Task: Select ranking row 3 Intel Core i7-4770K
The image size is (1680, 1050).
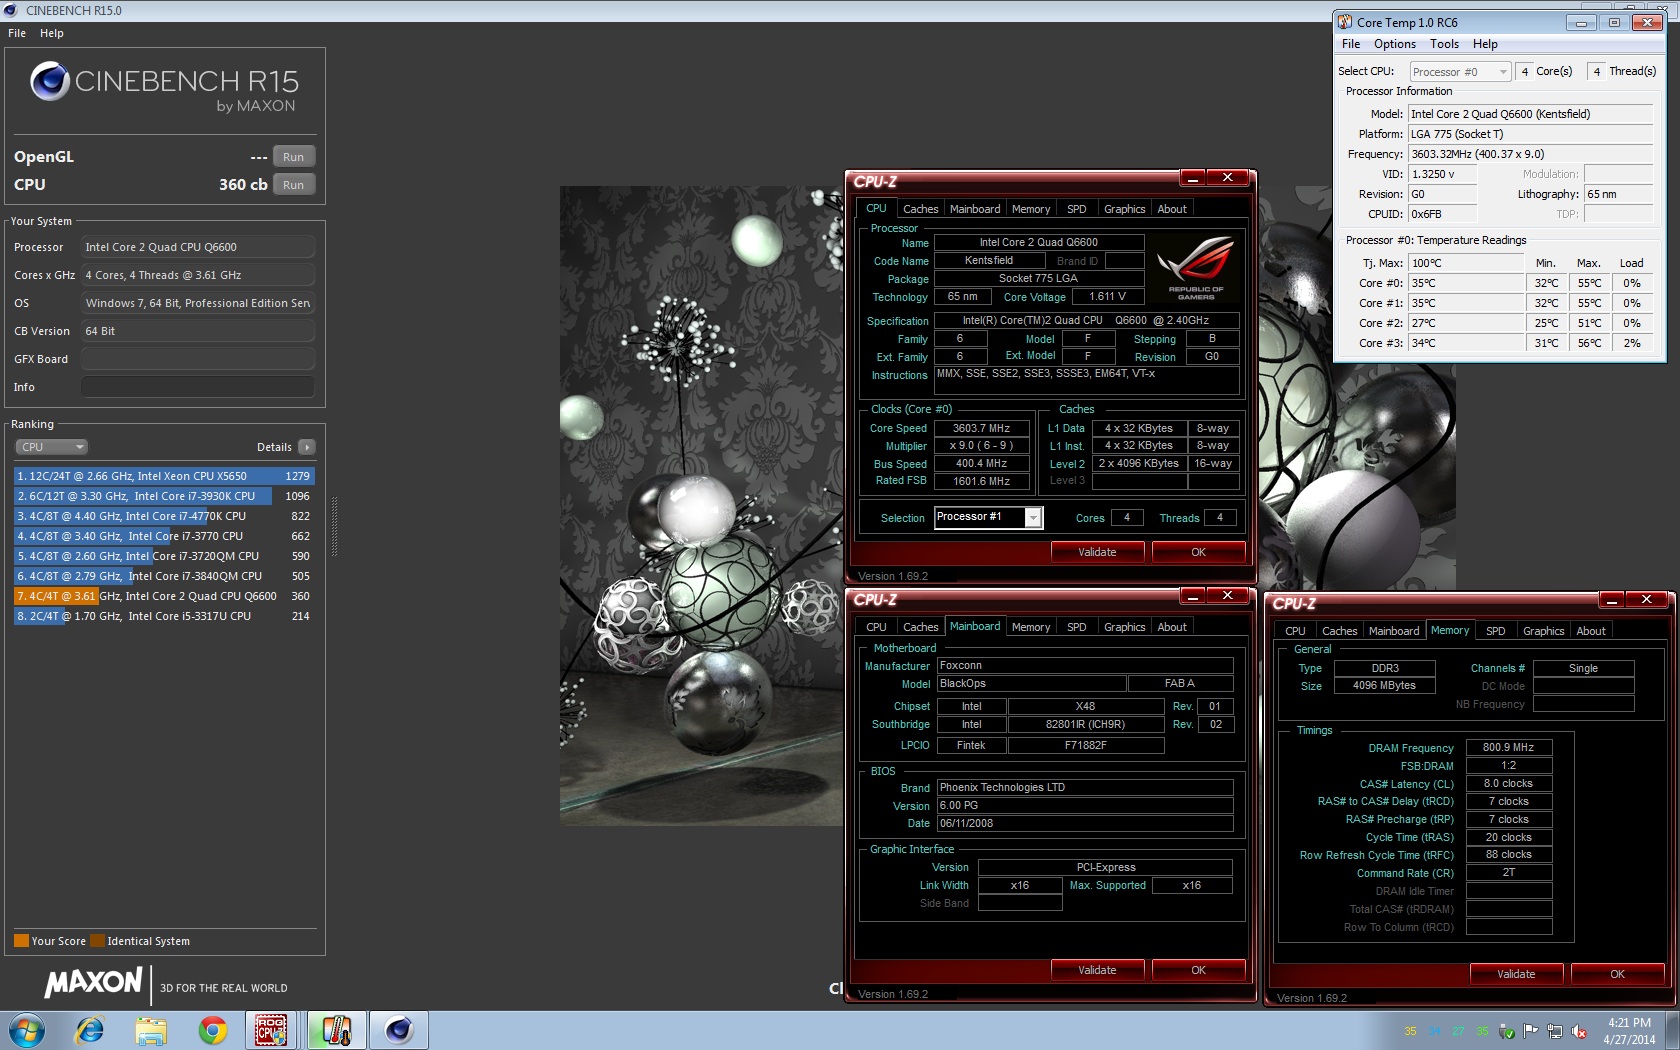Action: (164, 516)
